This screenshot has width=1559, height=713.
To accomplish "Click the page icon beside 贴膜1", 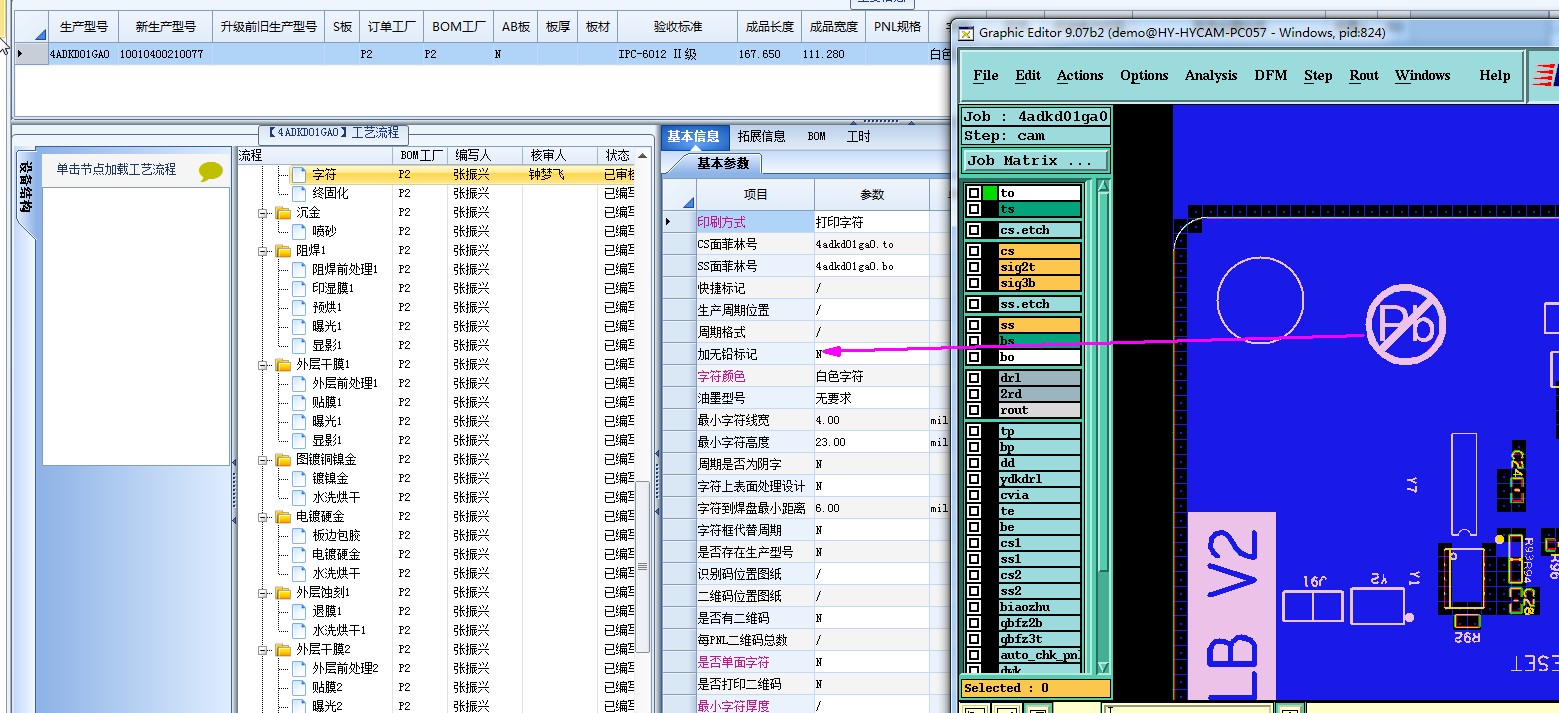I will [x=299, y=402].
